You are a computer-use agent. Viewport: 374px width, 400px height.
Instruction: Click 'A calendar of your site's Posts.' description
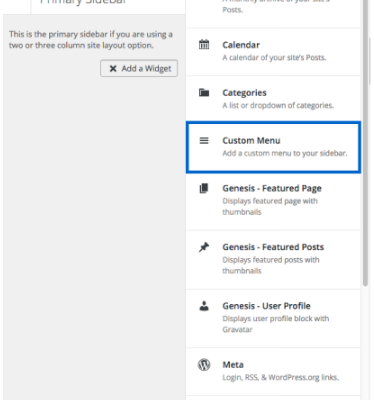[x=274, y=57]
